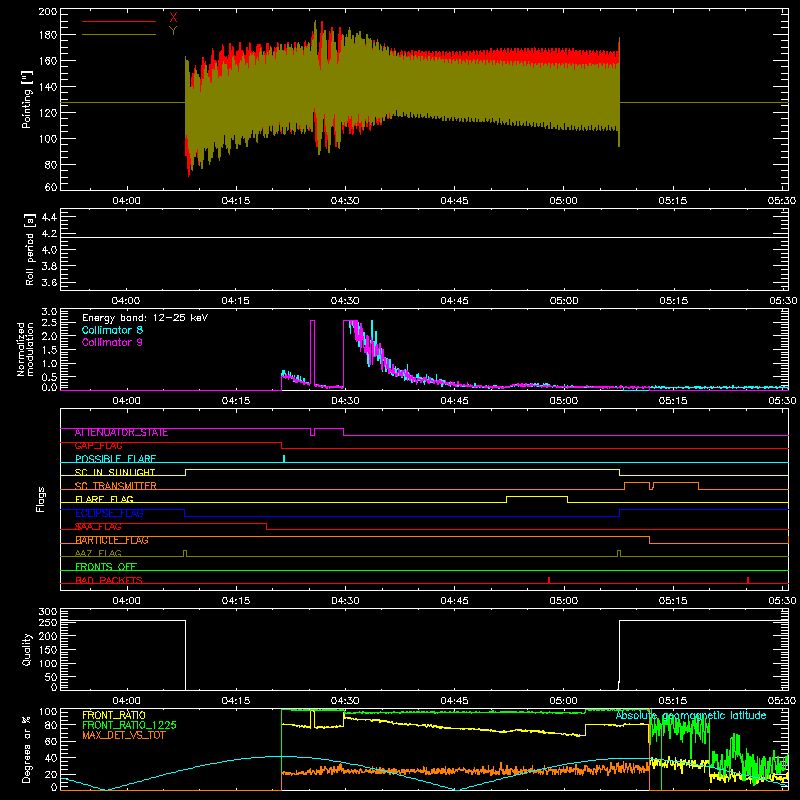This screenshot has height=800, width=800.
Task: Click the cyan POSSIBLE_FLARE spike marker
Action: (284, 458)
